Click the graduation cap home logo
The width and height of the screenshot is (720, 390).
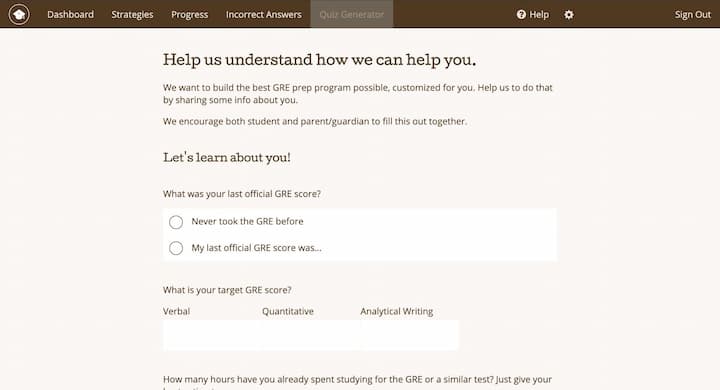(19, 14)
